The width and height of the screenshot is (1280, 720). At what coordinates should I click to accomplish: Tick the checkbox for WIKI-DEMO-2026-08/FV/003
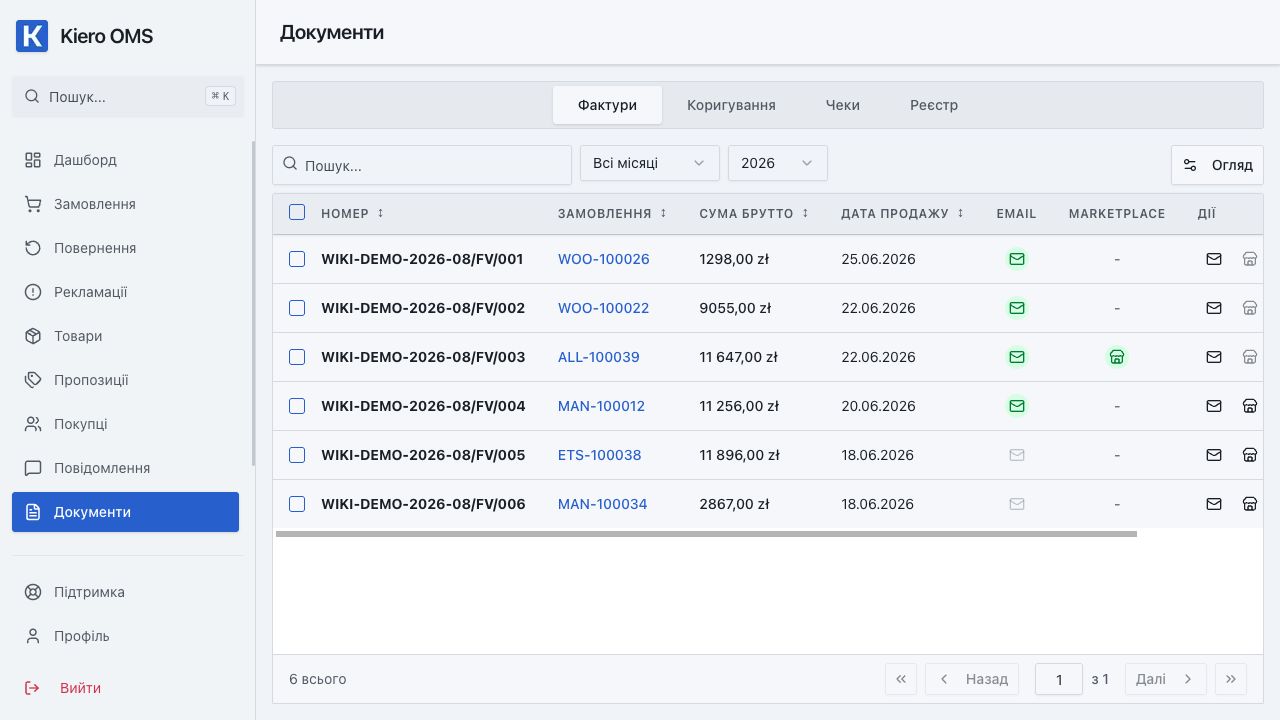[x=297, y=357]
